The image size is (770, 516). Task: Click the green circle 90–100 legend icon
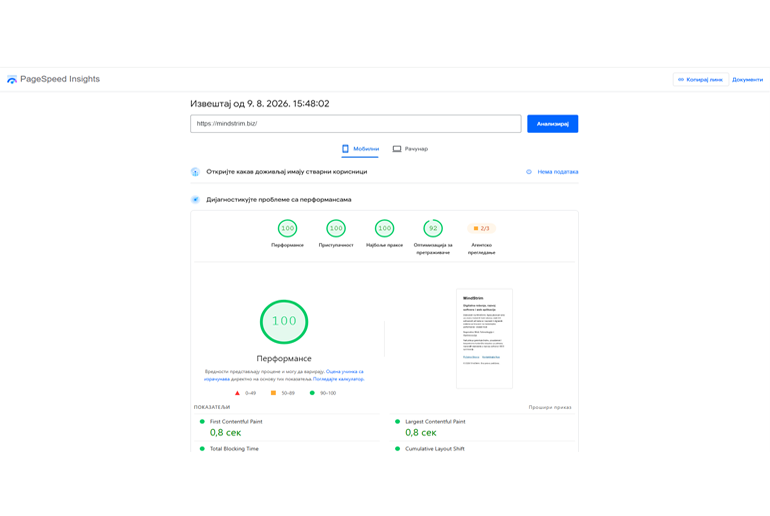312,393
